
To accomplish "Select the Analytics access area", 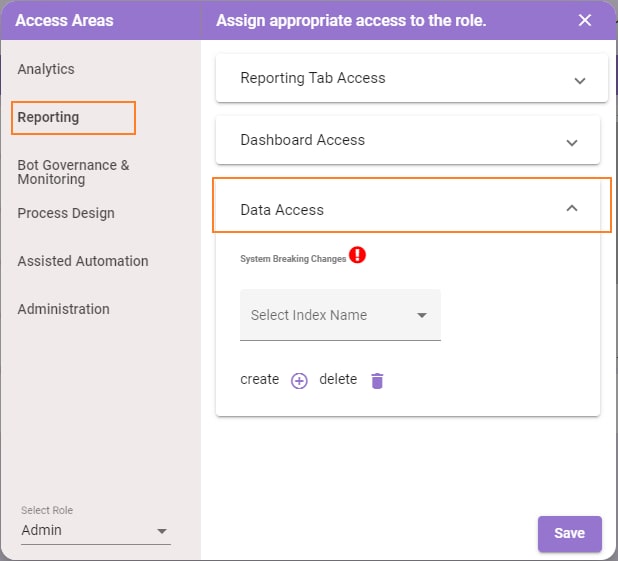I will pos(46,69).
